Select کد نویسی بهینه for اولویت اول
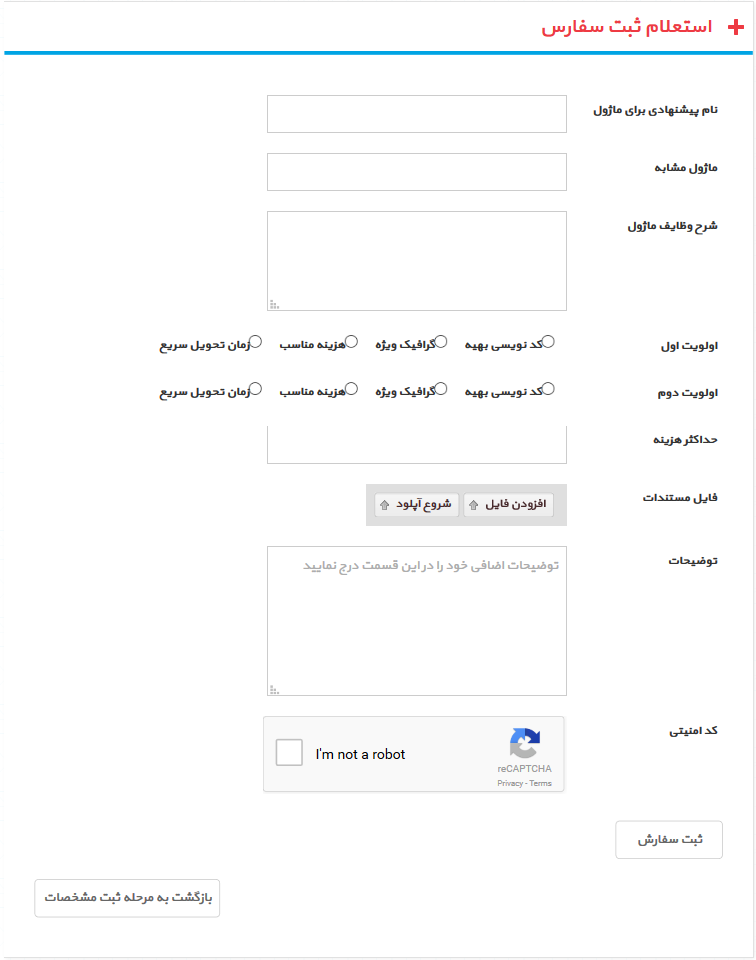This screenshot has height=960, width=756. point(548,342)
